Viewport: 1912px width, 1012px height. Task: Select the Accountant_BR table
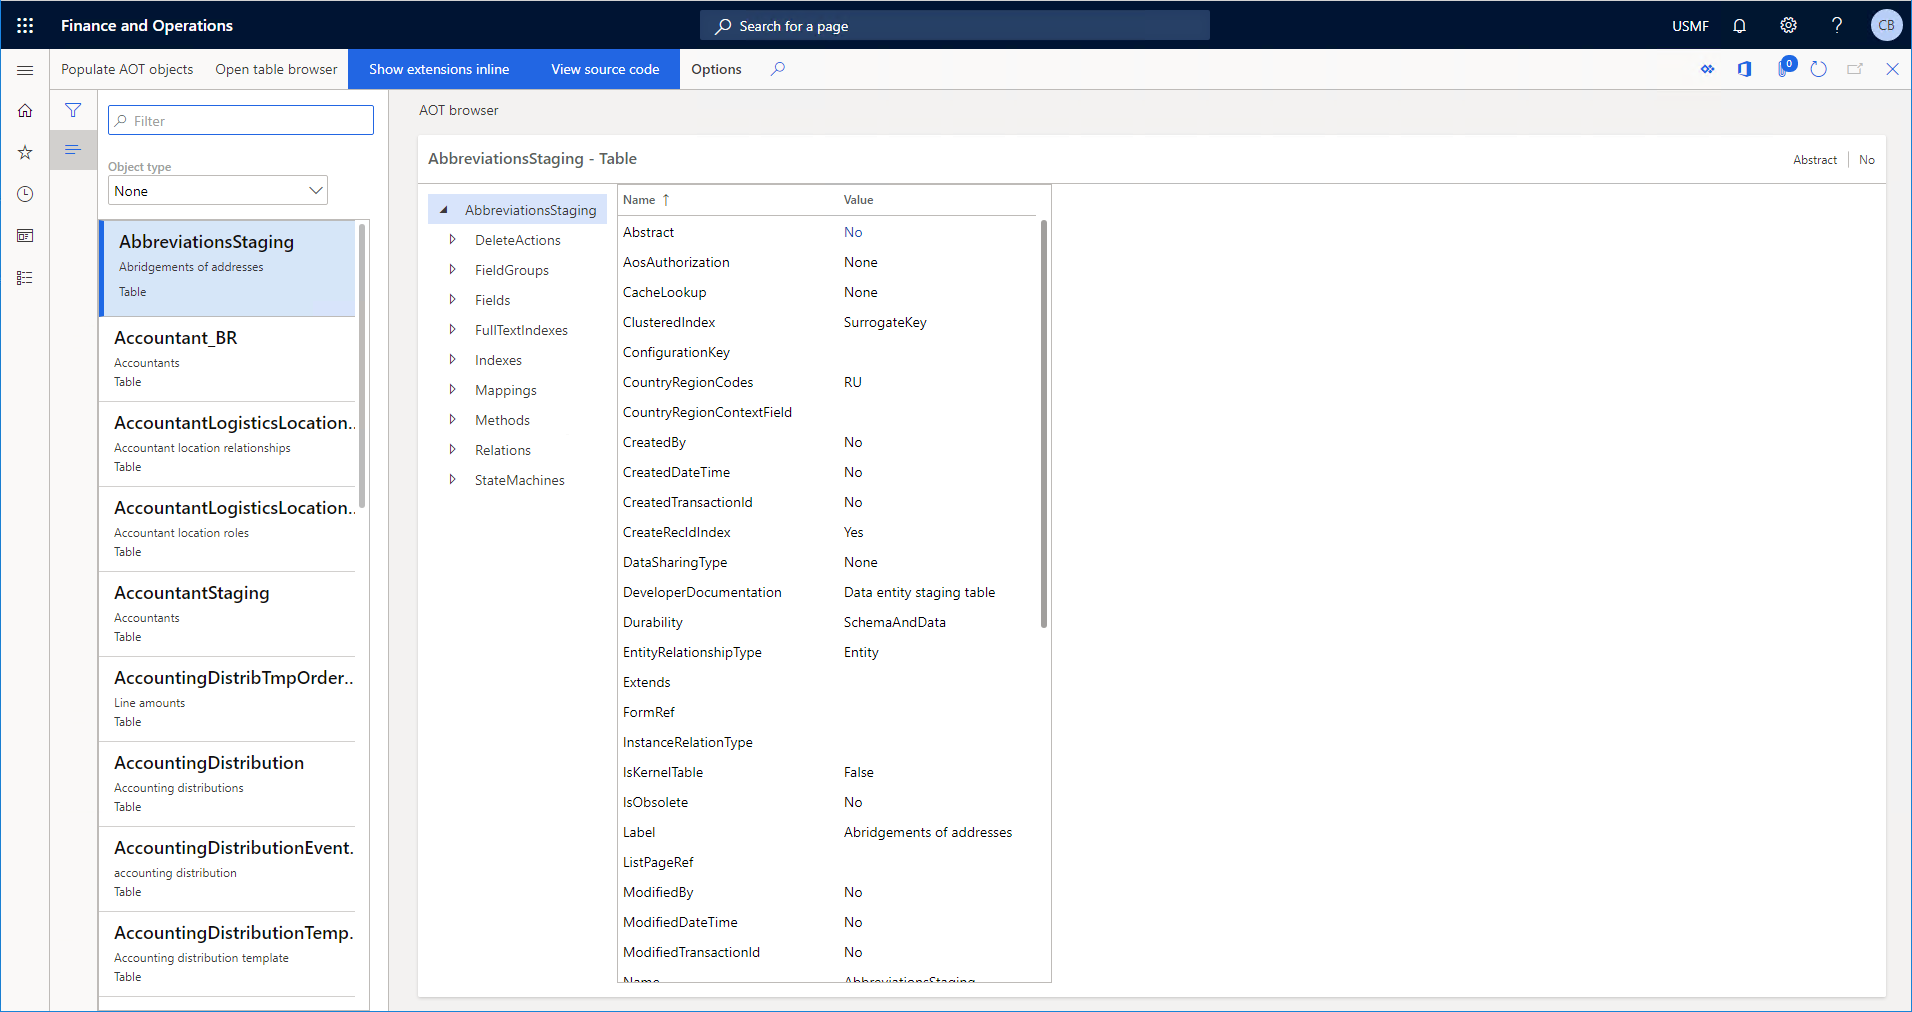[x=227, y=358]
